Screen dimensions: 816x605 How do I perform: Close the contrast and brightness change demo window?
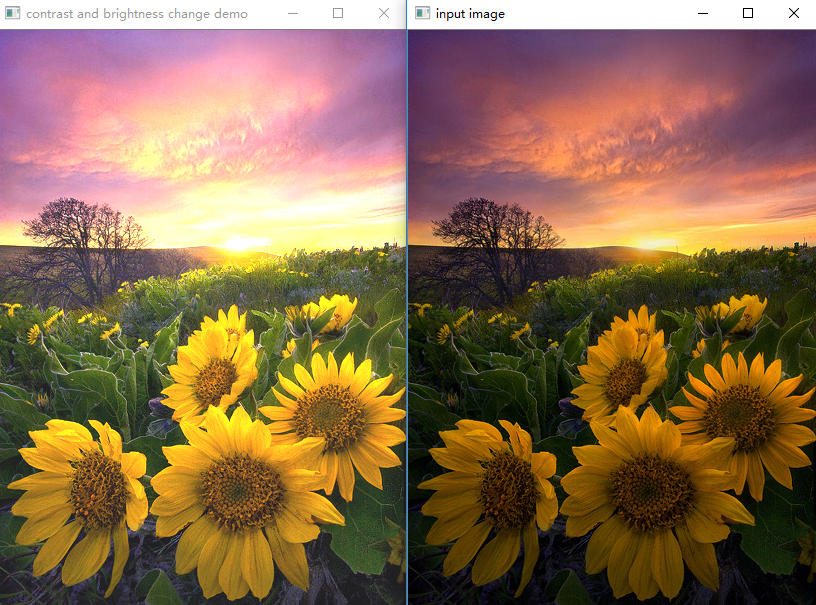tap(383, 13)
